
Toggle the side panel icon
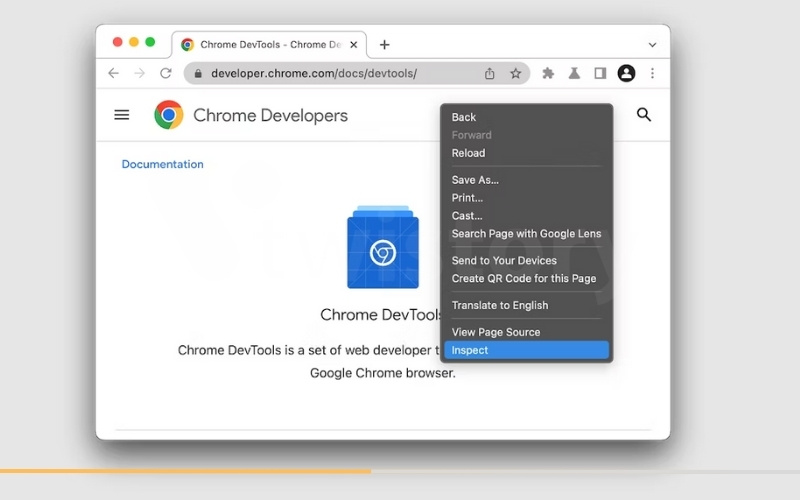click(x=600, y=73)
